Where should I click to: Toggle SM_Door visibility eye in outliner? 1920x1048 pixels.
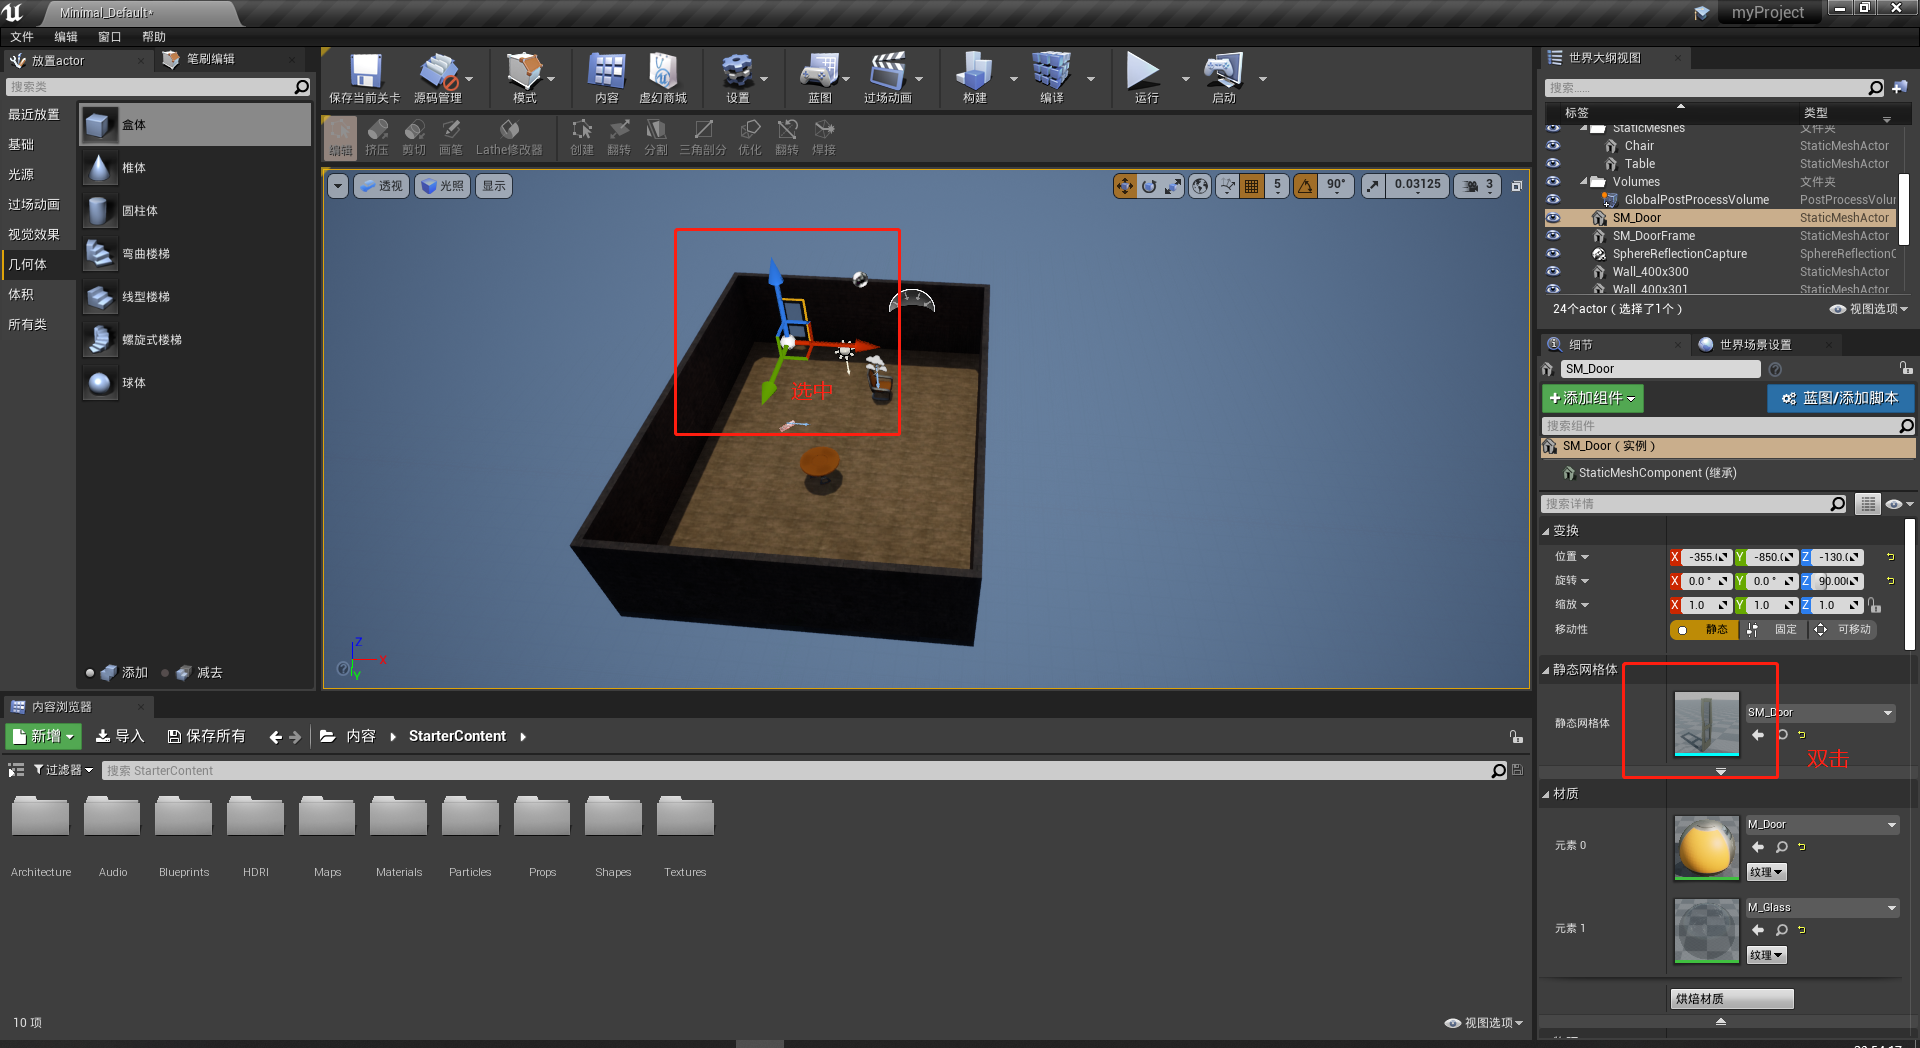click(x=1553, y=217)
